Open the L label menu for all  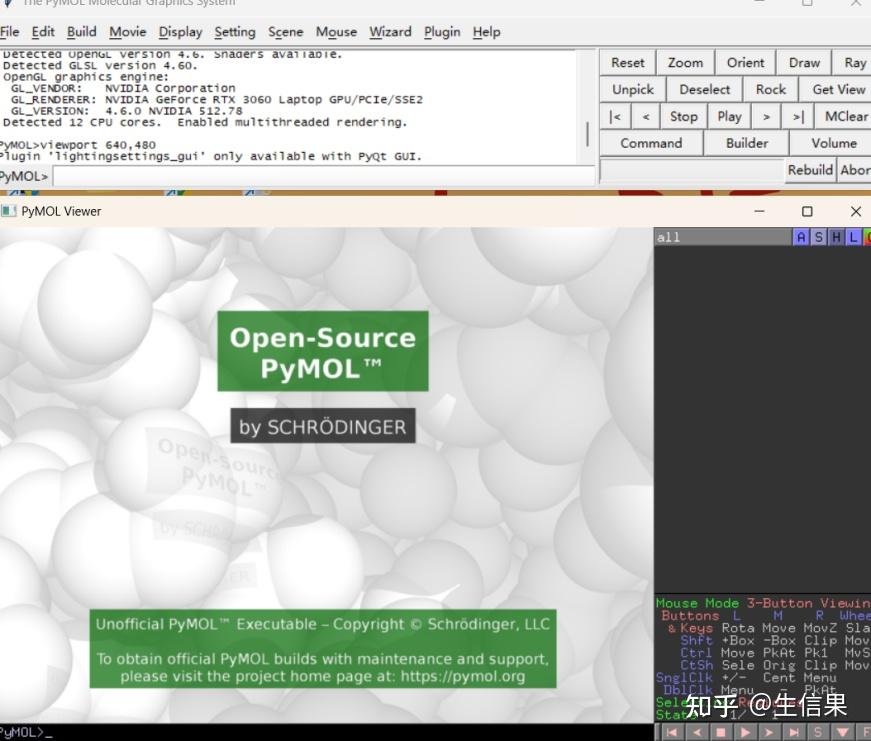point(853,237)
